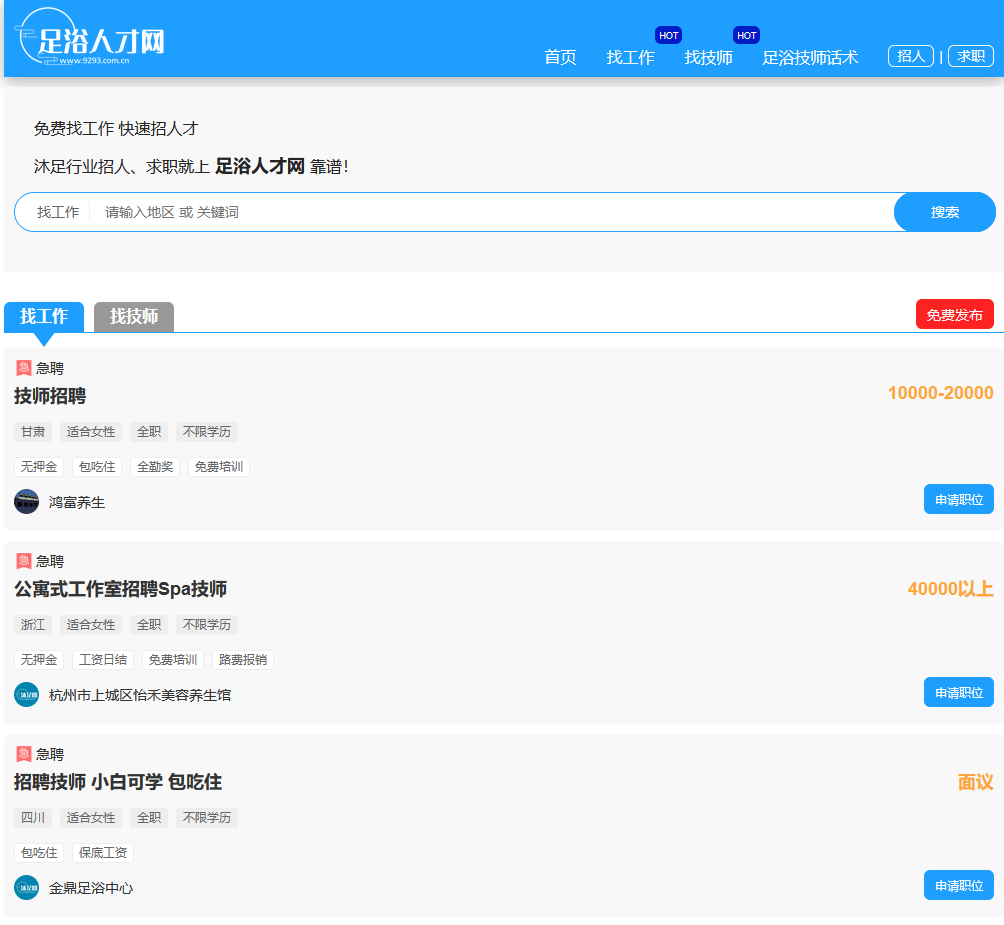Click the 急聘 icon on Spa技师 listing
The height and width of the screenshot is (925, 1004).
(x=22, y=560)
